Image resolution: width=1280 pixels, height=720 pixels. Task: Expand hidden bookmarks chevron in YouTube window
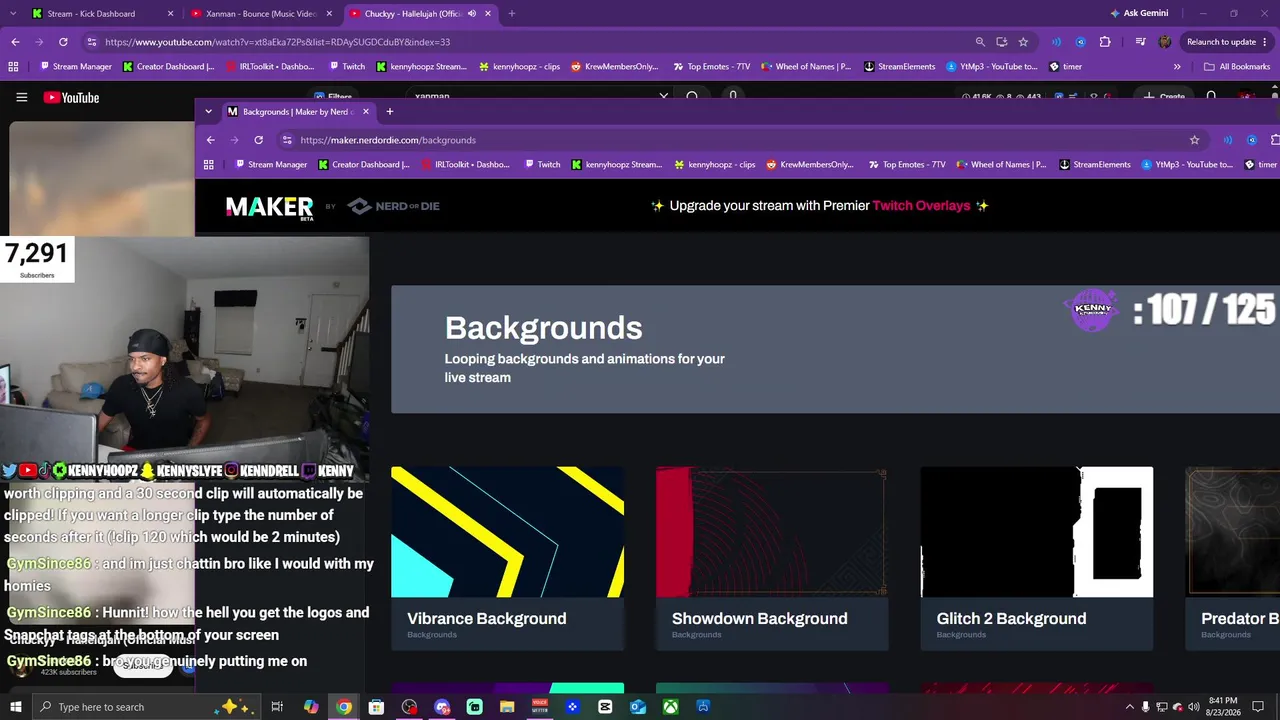click(x=1177, y=67)
